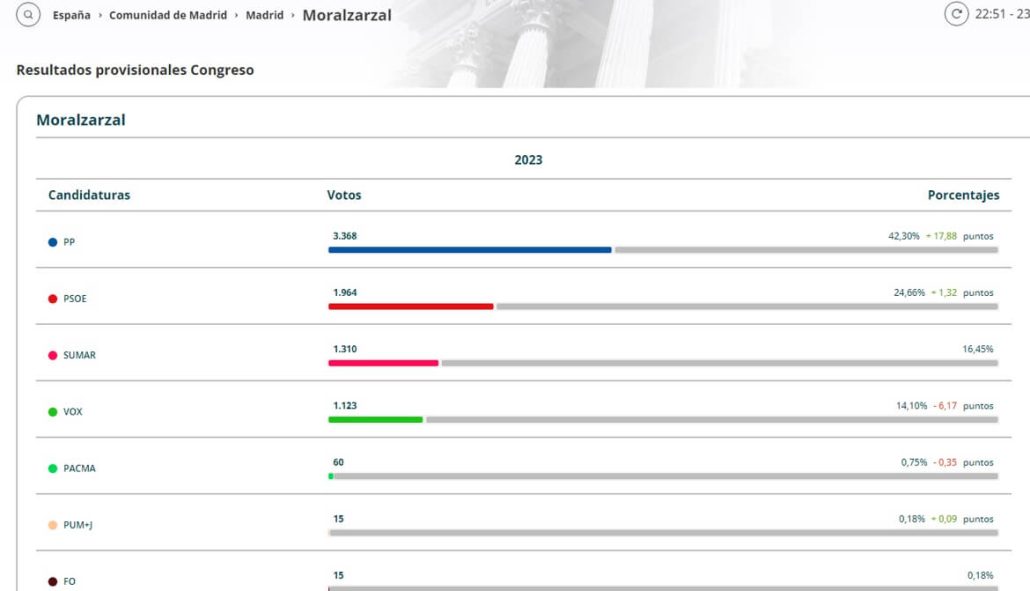Click the refresh results icon

pyautogui.click(x=956, y=14)
